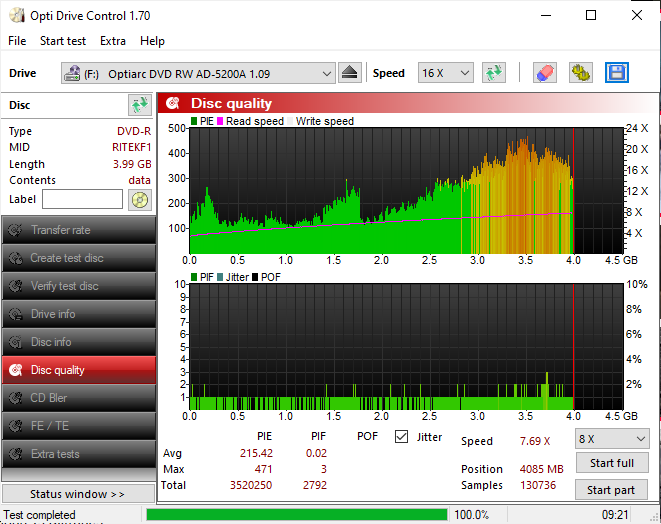Open the Help menu
The image size is (661, 524).
pos(152,41)
